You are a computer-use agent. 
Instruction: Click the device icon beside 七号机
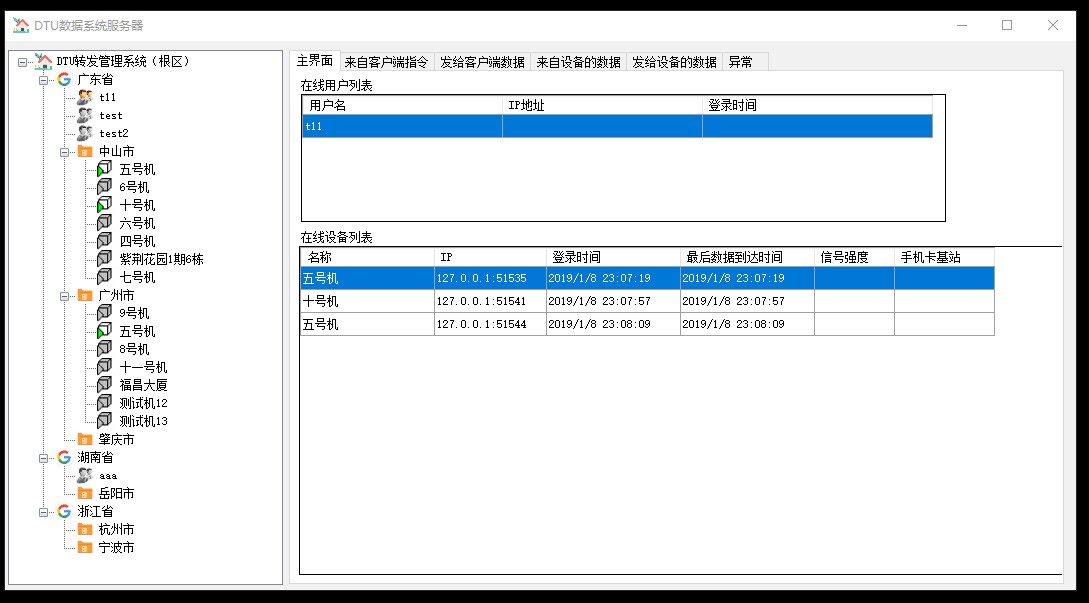[x=104, y=277]
